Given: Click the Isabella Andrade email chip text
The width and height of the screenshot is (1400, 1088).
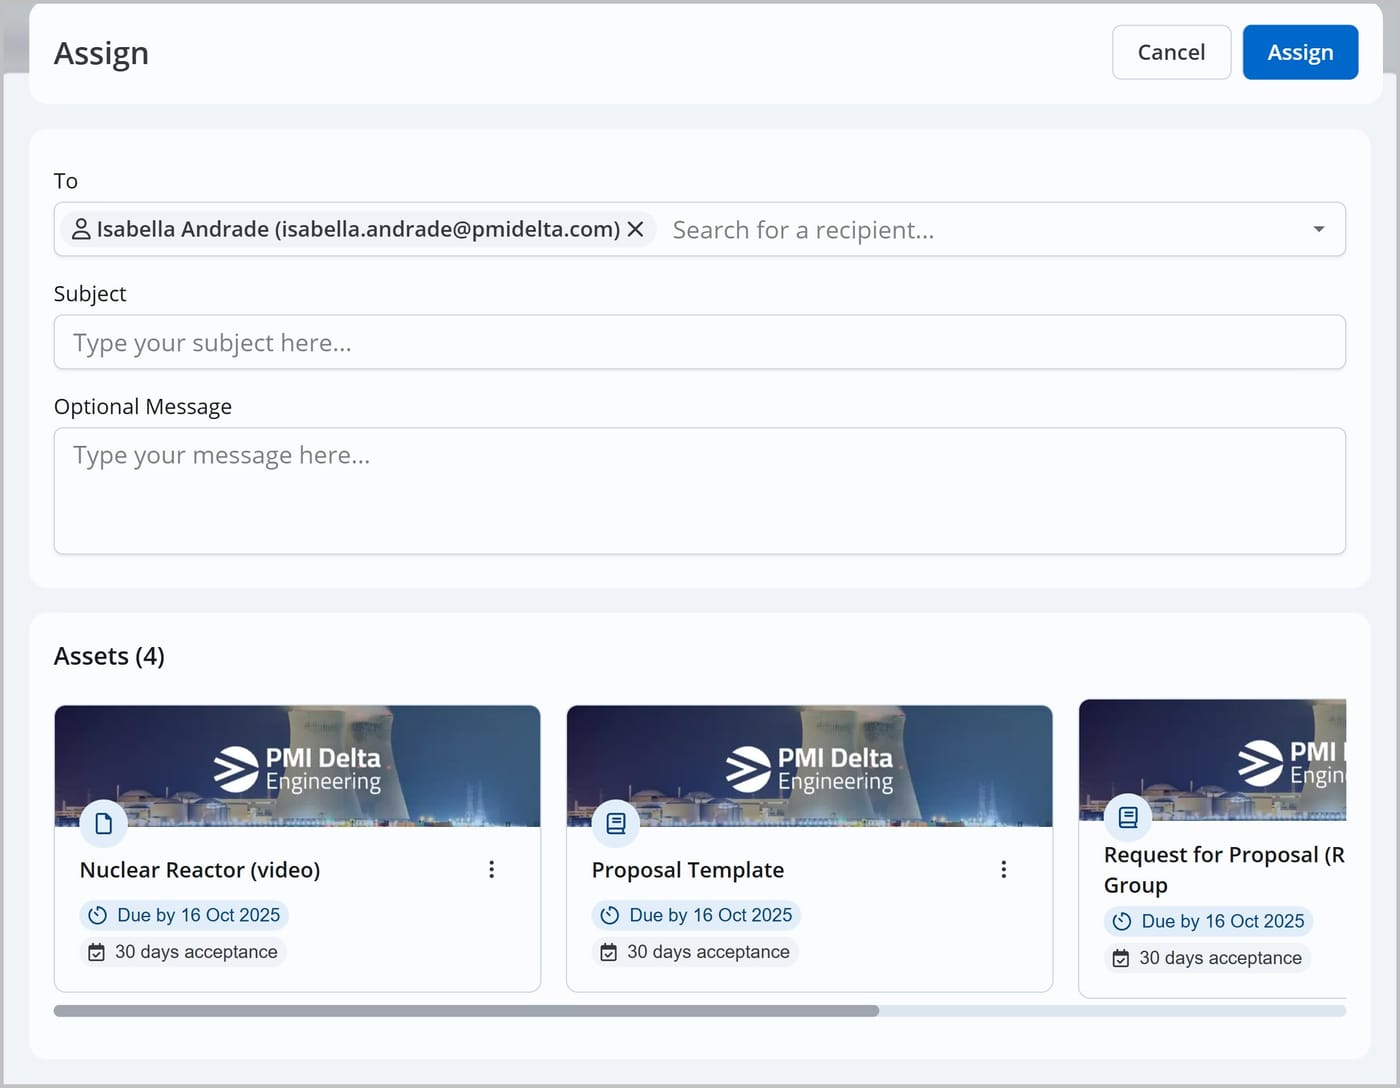Looking at the screenshot, I should [358, 229].
